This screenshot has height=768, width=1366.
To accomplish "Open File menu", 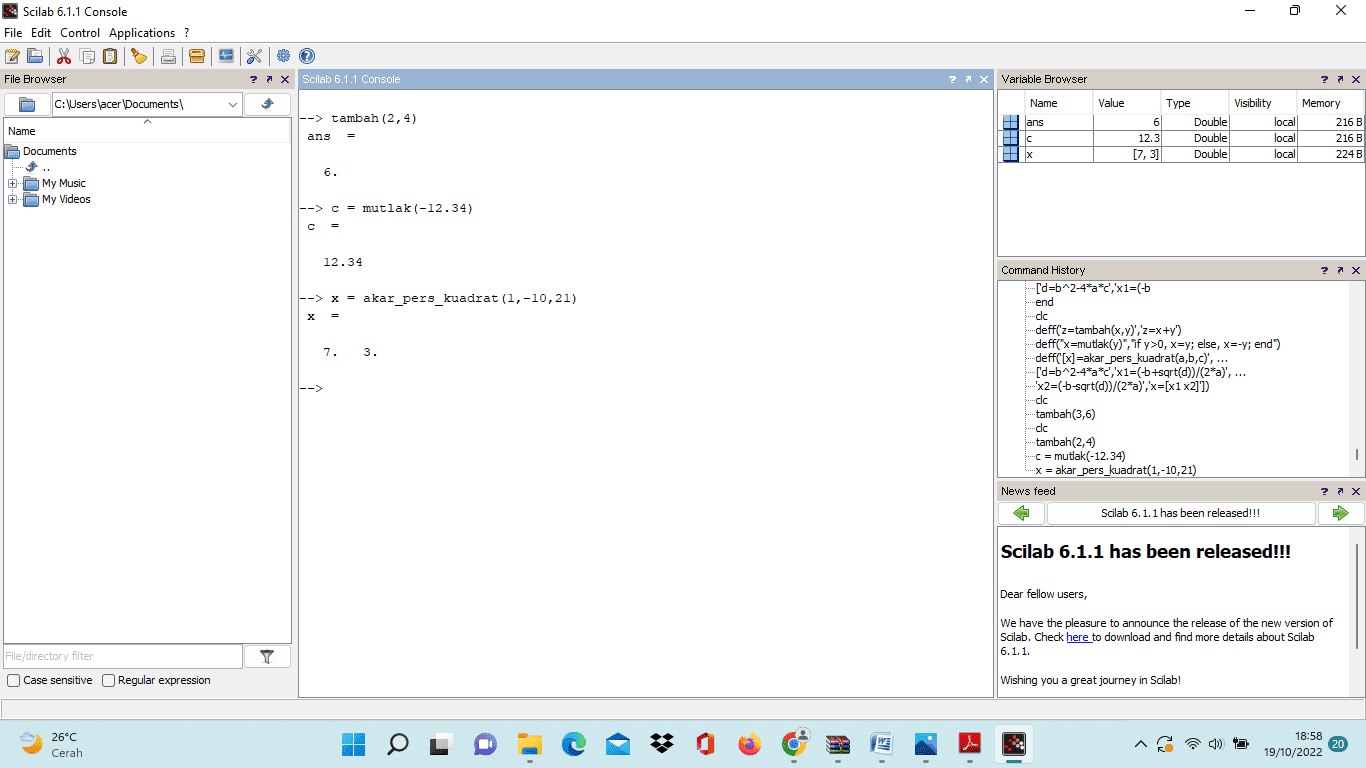I will pyautogui.click(x=13, y=33).
